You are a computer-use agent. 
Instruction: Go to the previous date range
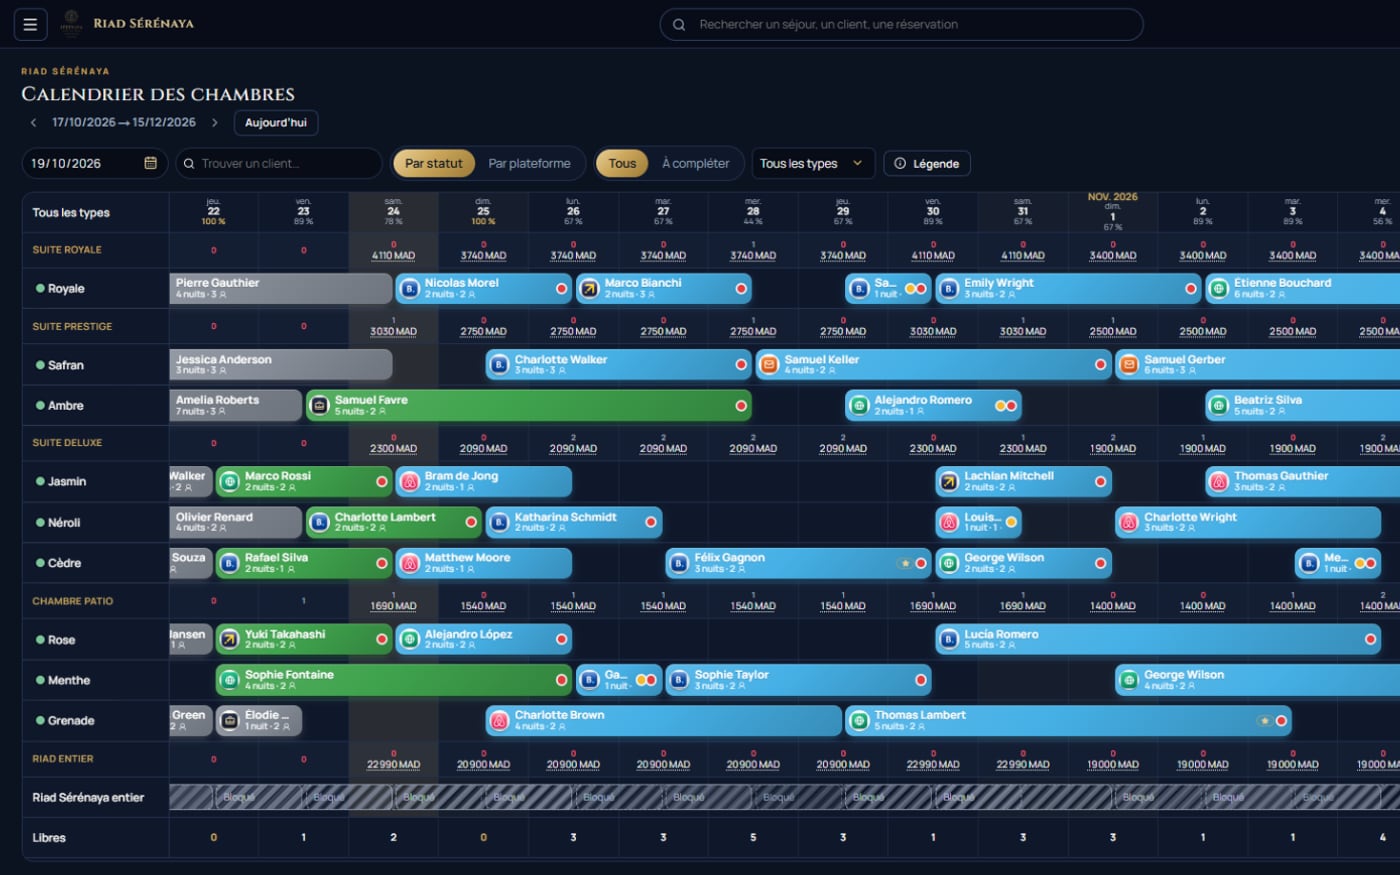(33, 123)
